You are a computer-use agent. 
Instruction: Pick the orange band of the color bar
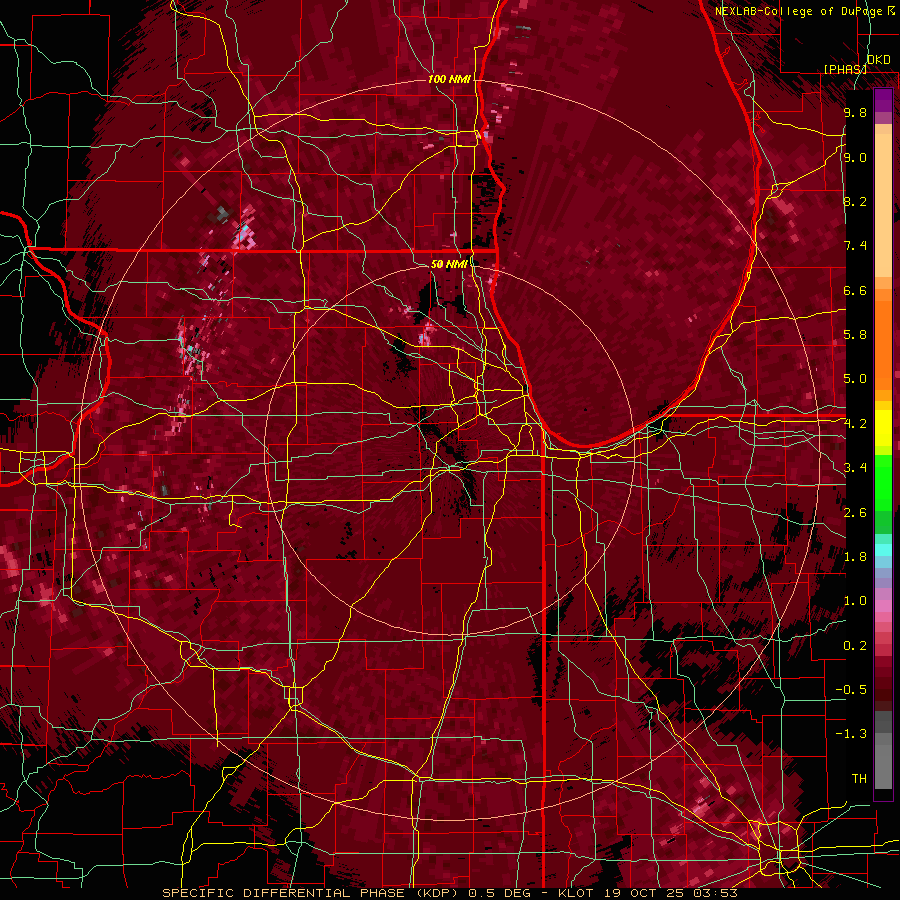tap(883, 346)
